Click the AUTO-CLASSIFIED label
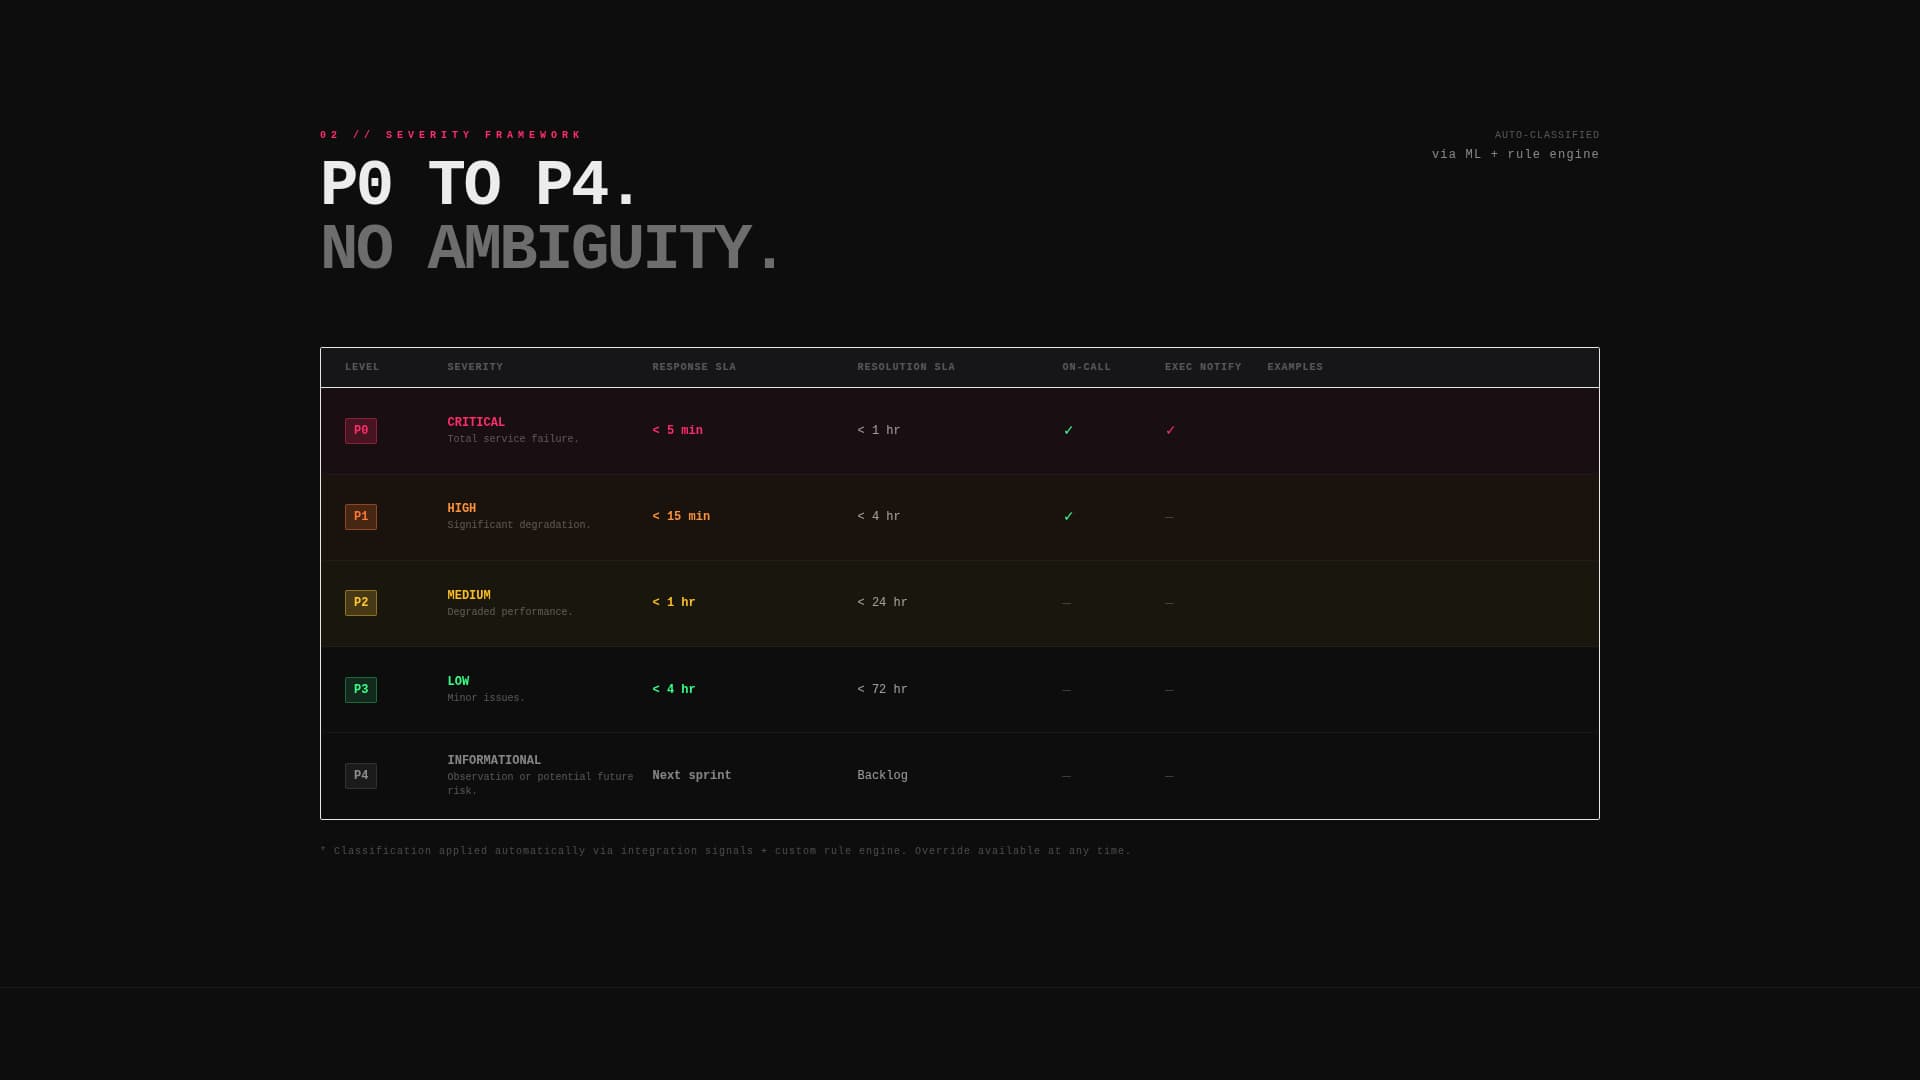The width and height of the screenshot is (1920, 1080). click(1546, 134)
